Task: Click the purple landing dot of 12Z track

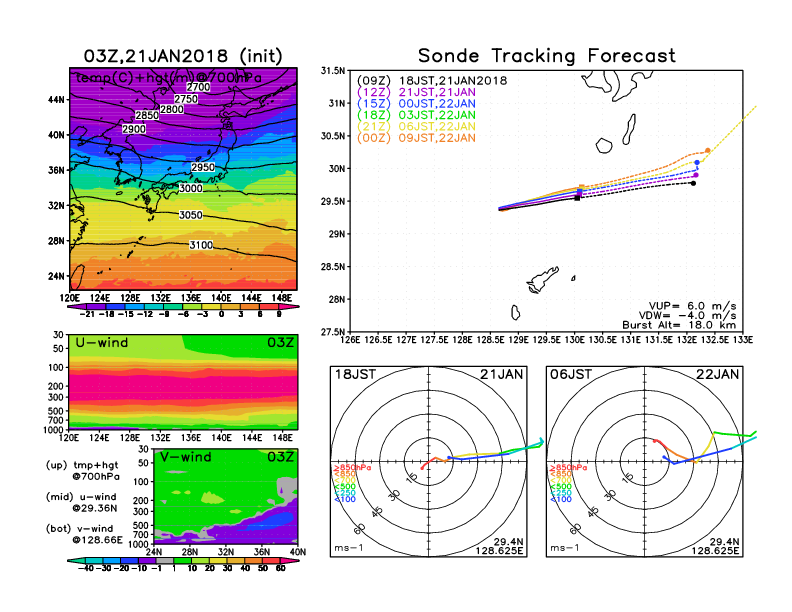Action: tap(696, 175)
